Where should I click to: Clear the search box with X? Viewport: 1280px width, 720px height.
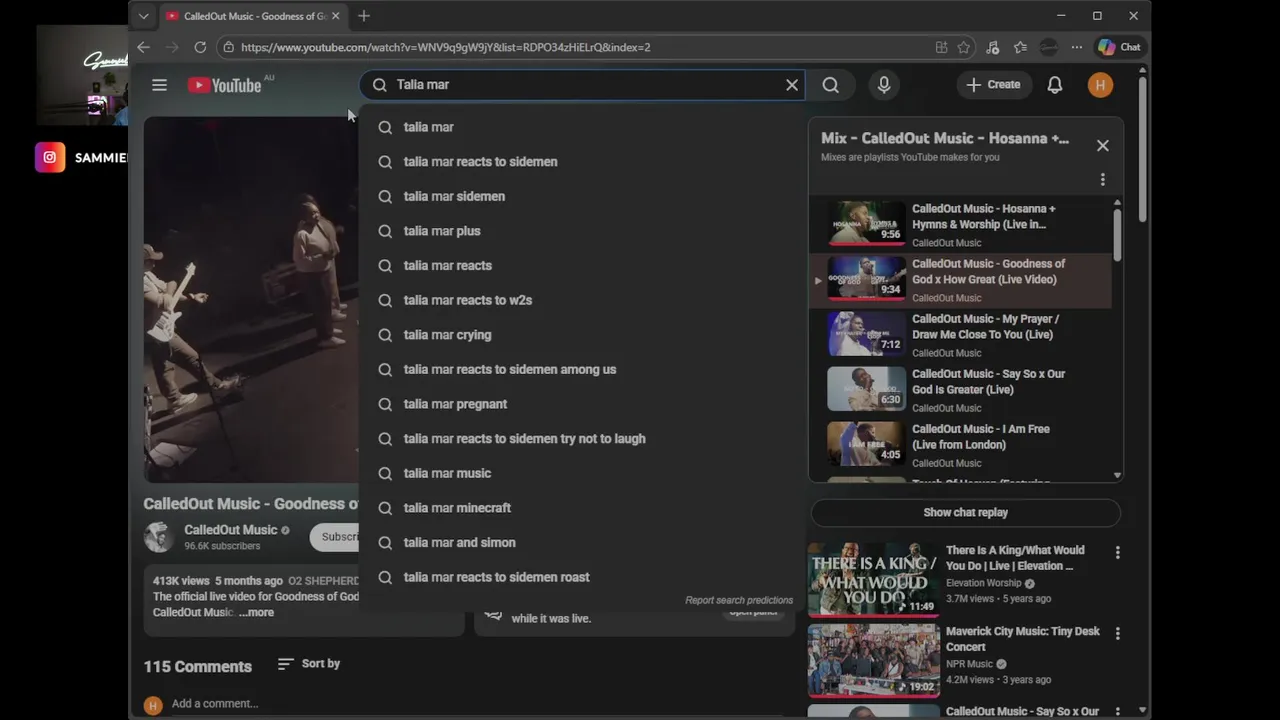[792, 85]
